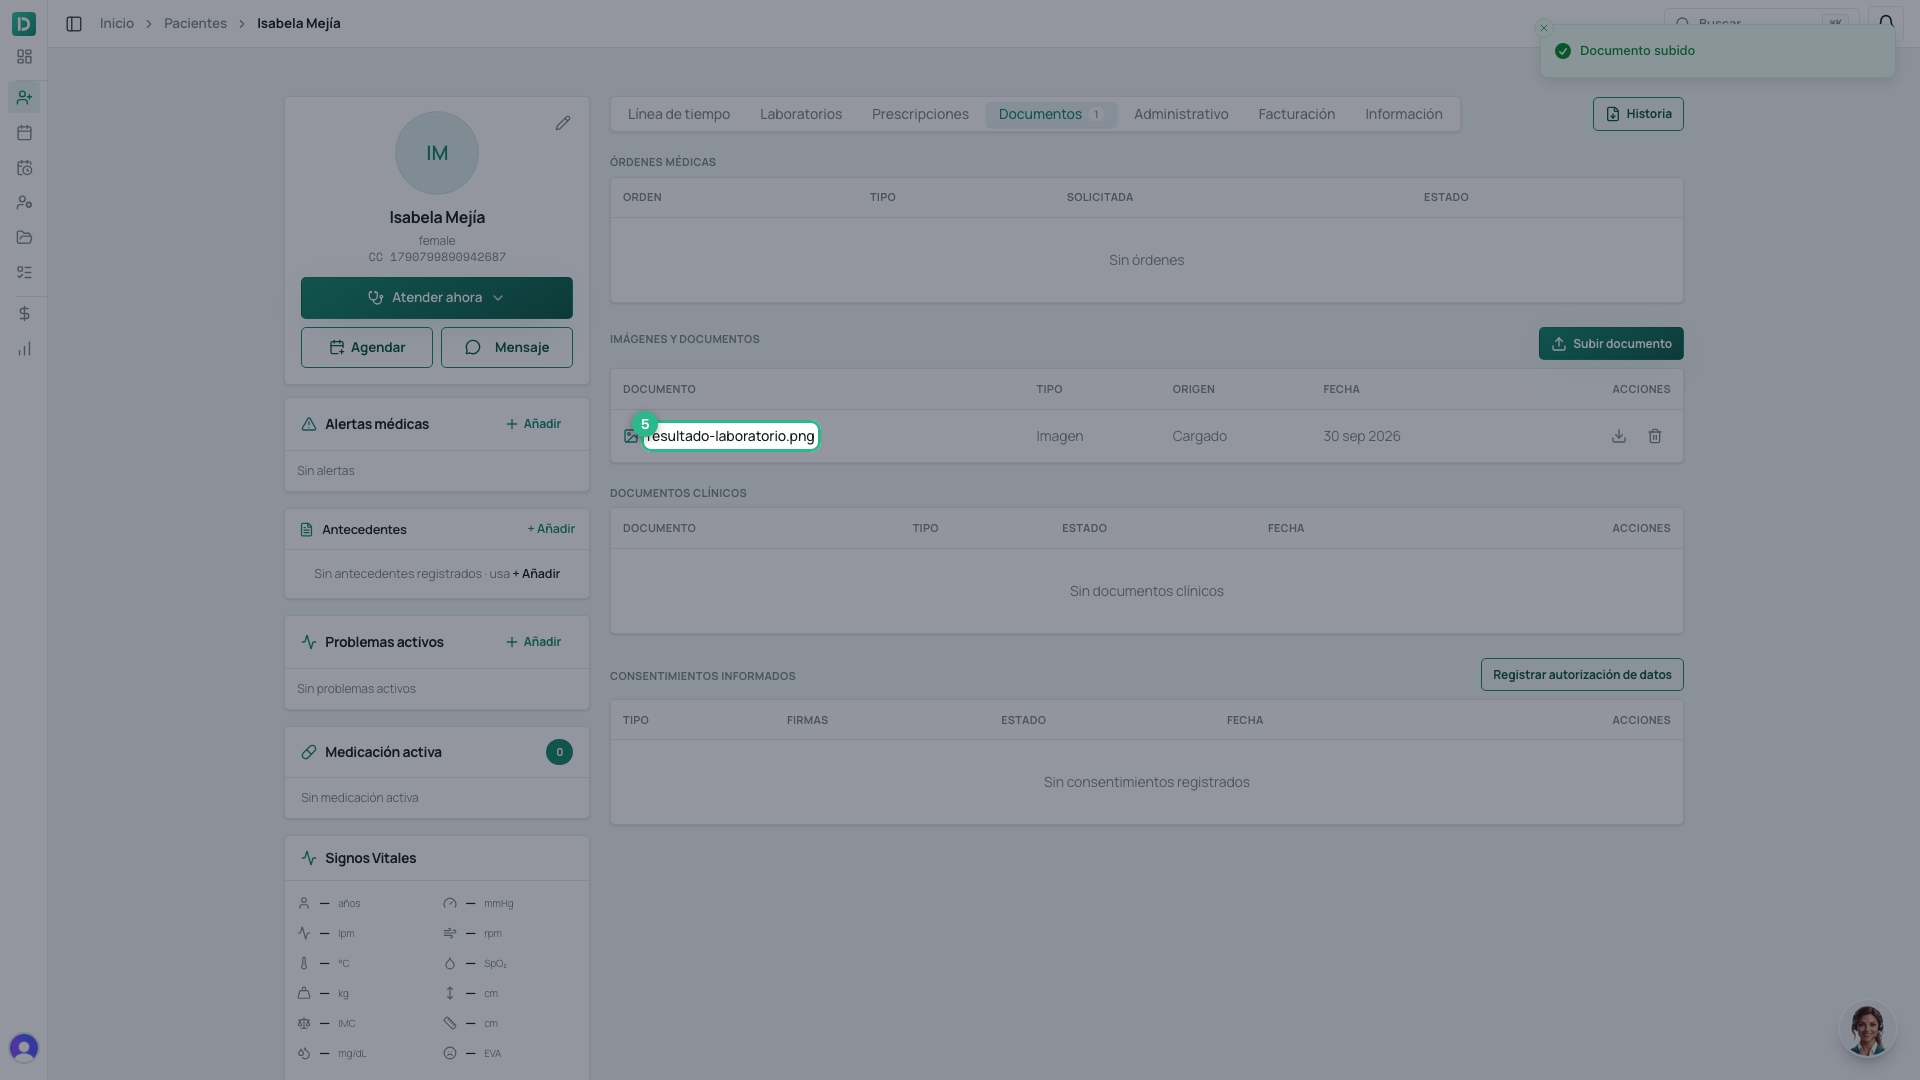The image size is (1920, 1080).
Task: Open the assistant avatar chat bubble
Action: [1867, 1030]
